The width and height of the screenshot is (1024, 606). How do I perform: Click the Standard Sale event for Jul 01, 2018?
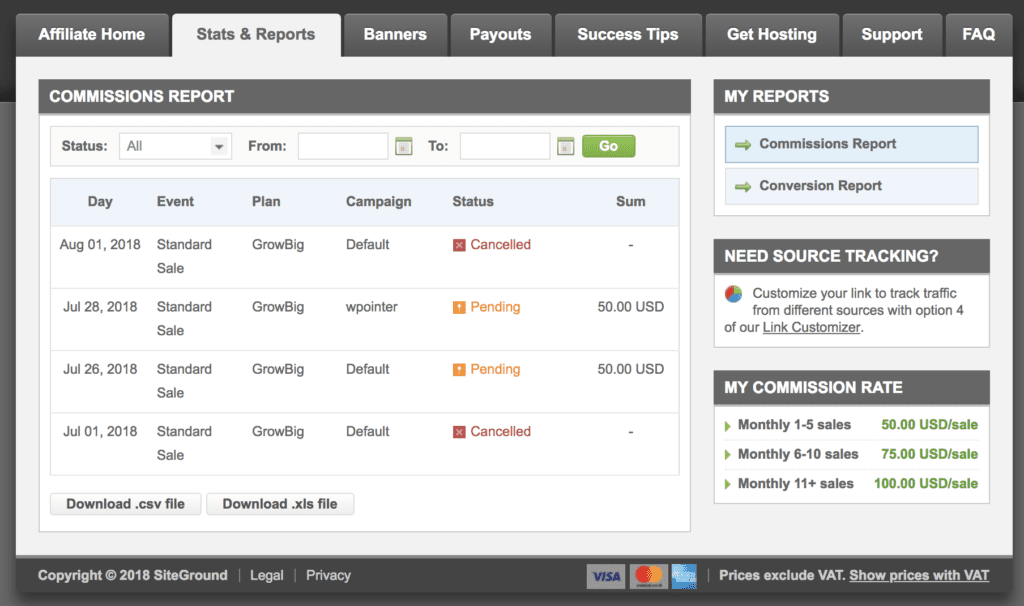(x=184, y=443)
